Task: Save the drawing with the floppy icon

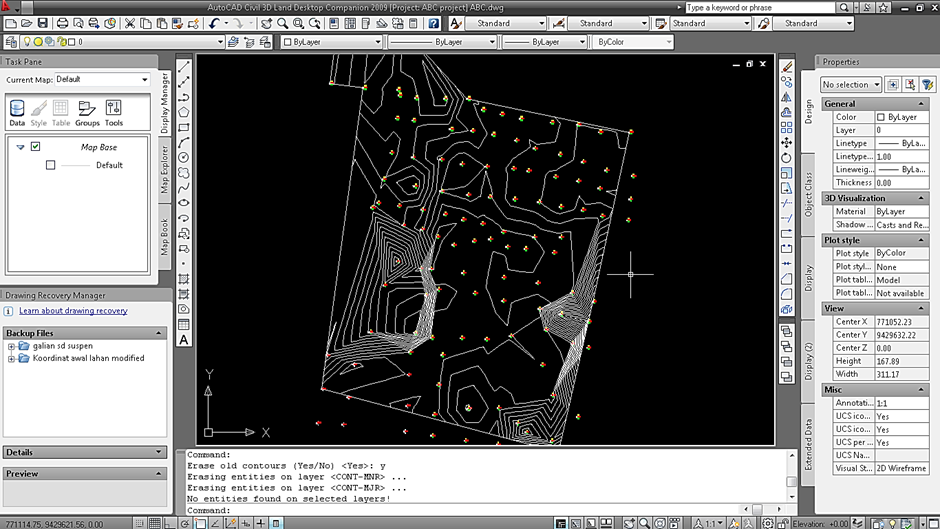Action: pyautogui.click(x=43, y=23)
